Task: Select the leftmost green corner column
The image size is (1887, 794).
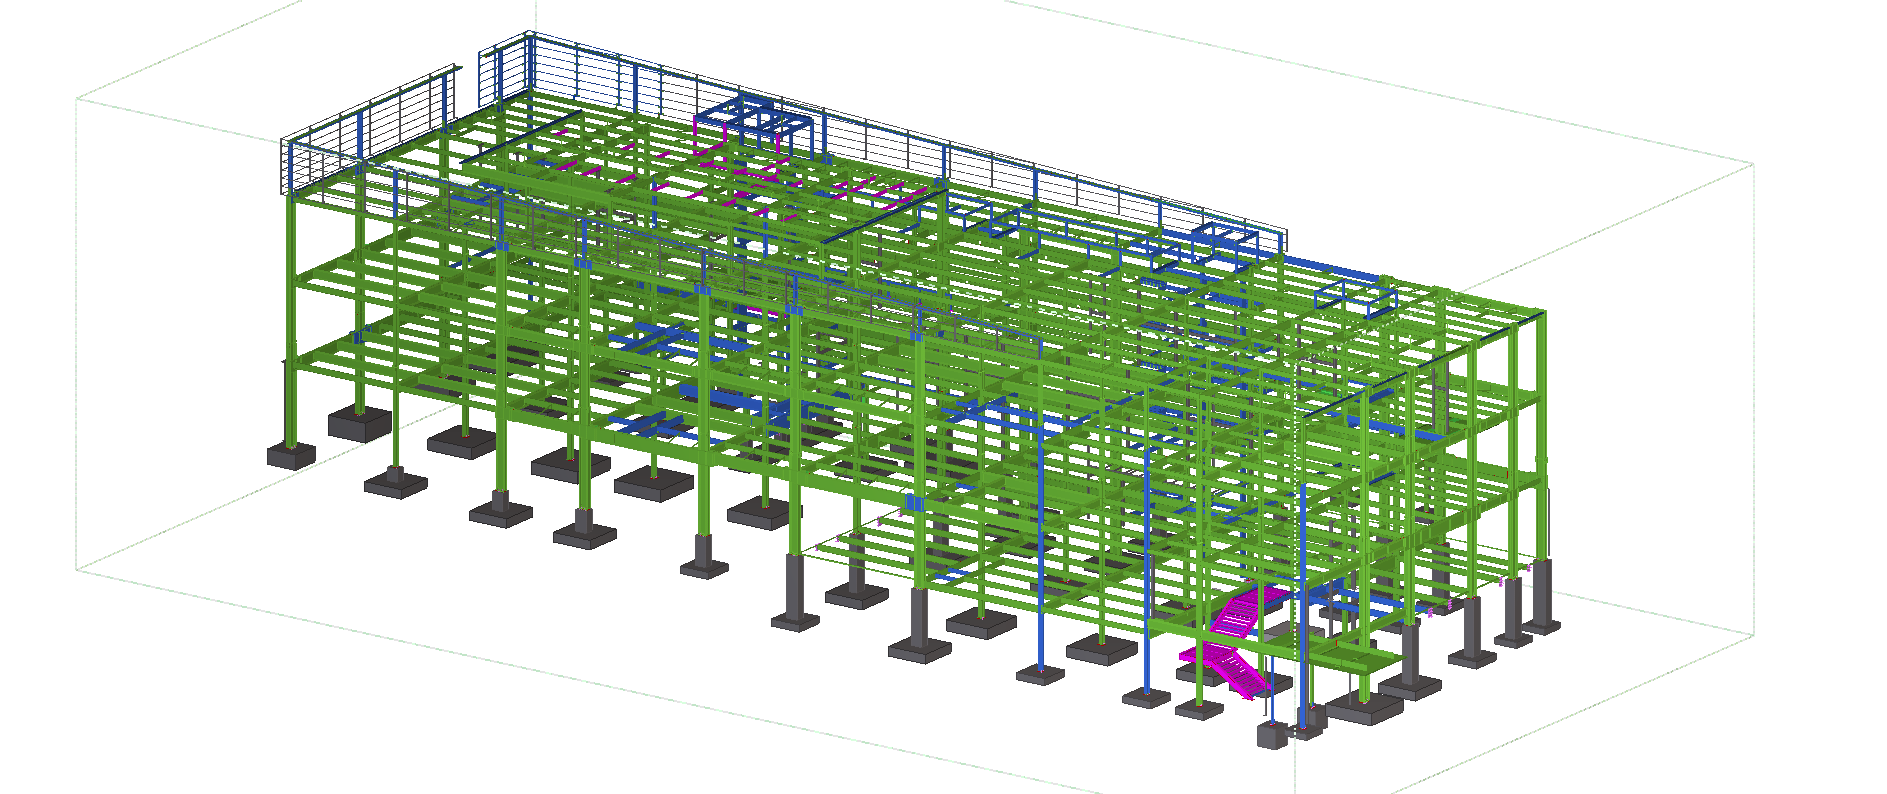Action: coord(291,320)
